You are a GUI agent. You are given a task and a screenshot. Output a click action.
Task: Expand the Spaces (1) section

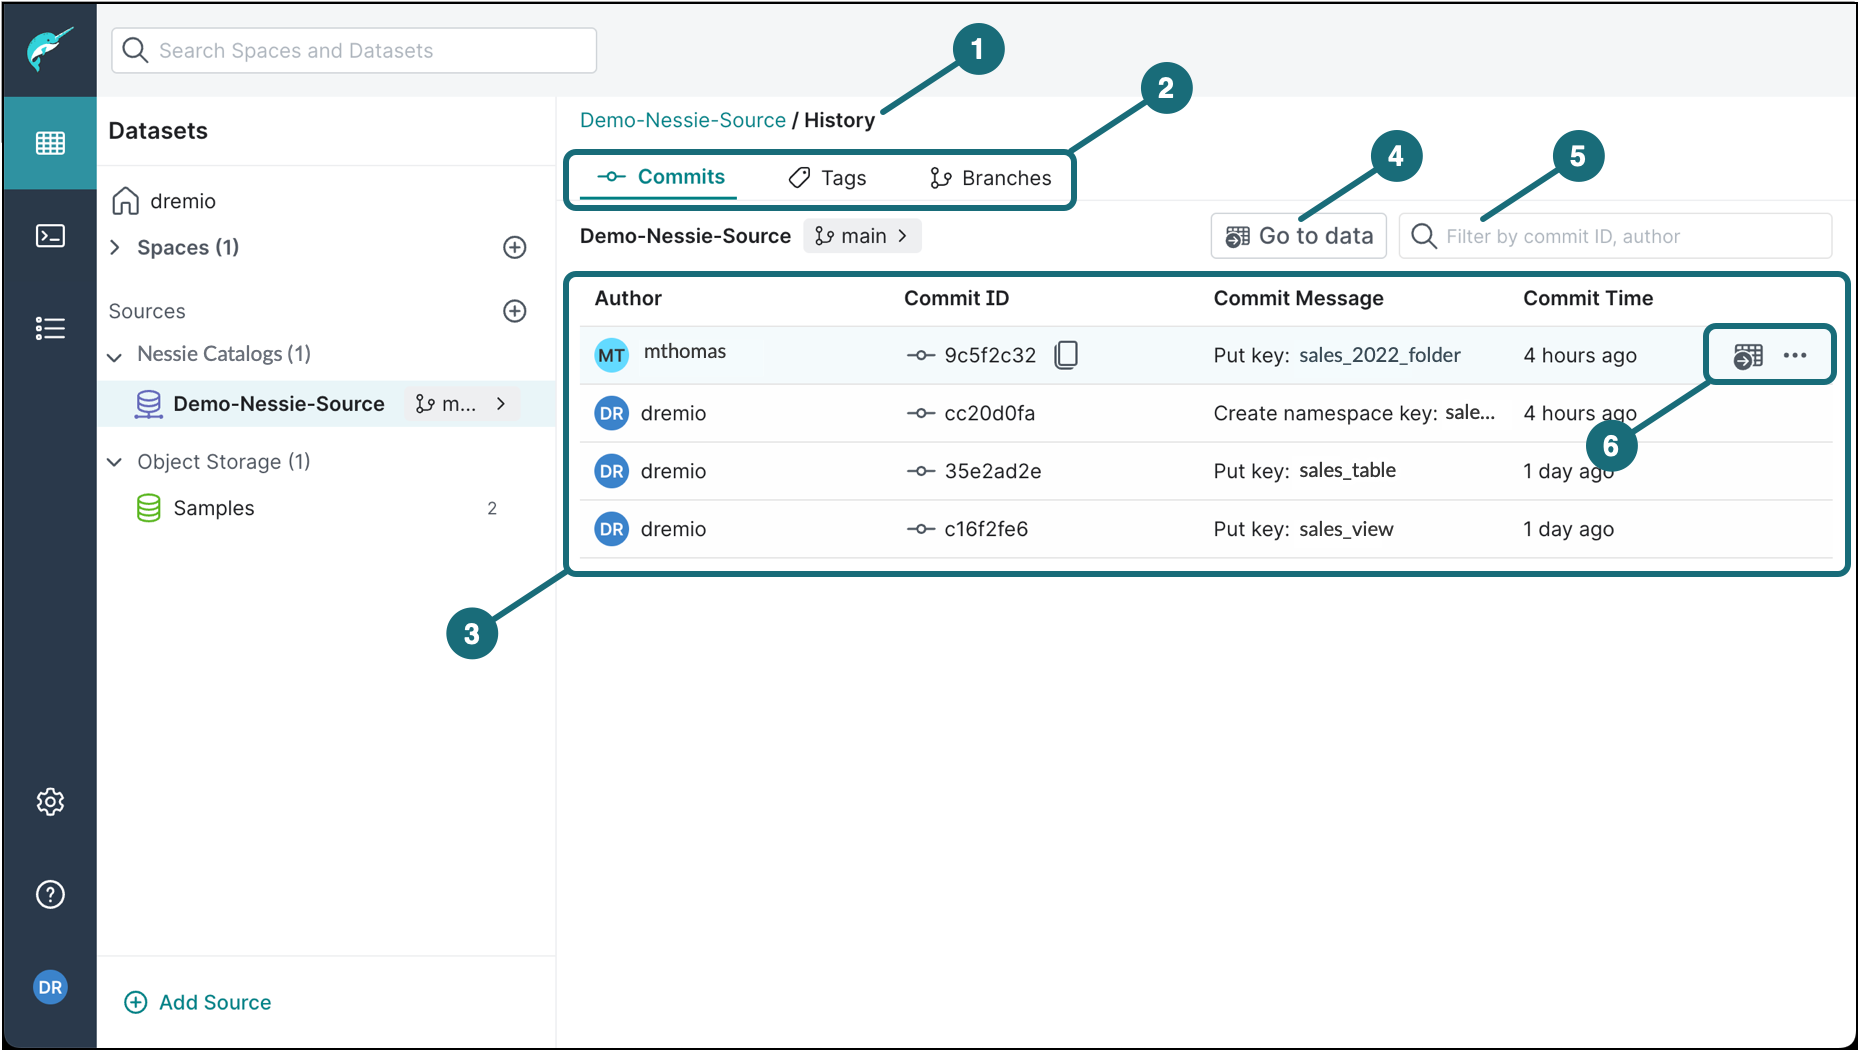115,247
